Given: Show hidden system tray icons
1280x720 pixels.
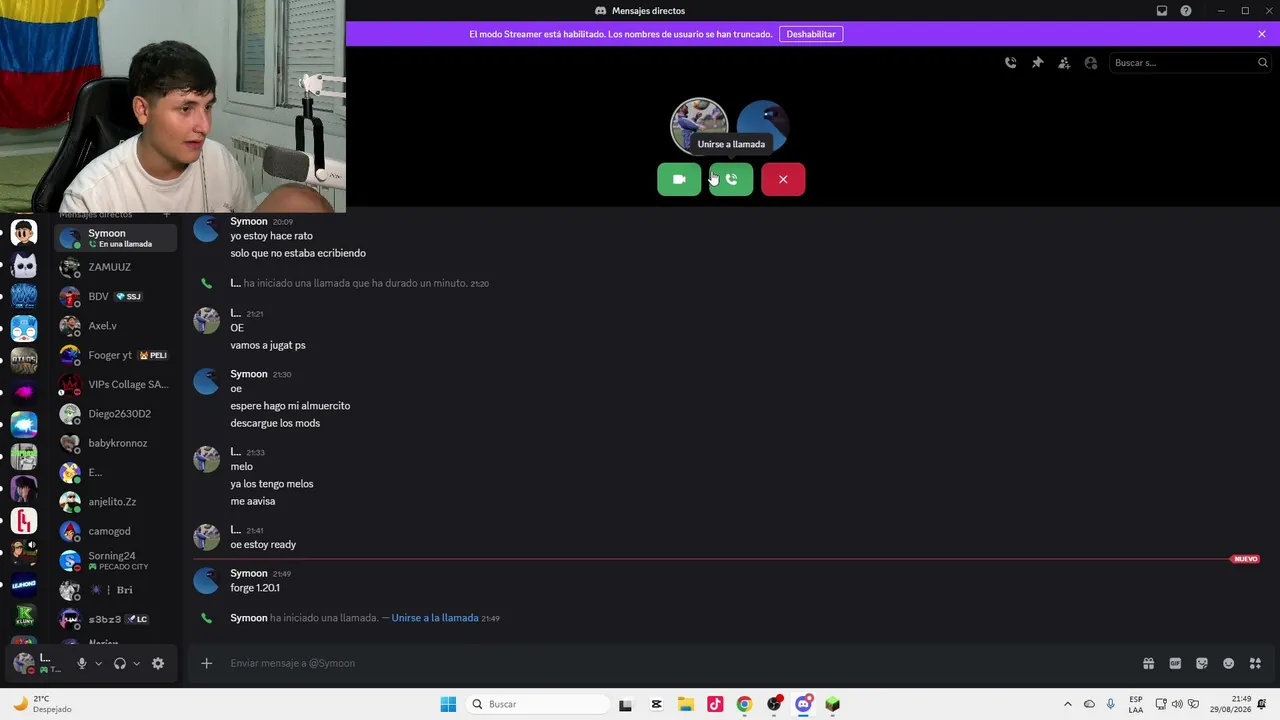Looking at the screenshot, I should 1067,704.
